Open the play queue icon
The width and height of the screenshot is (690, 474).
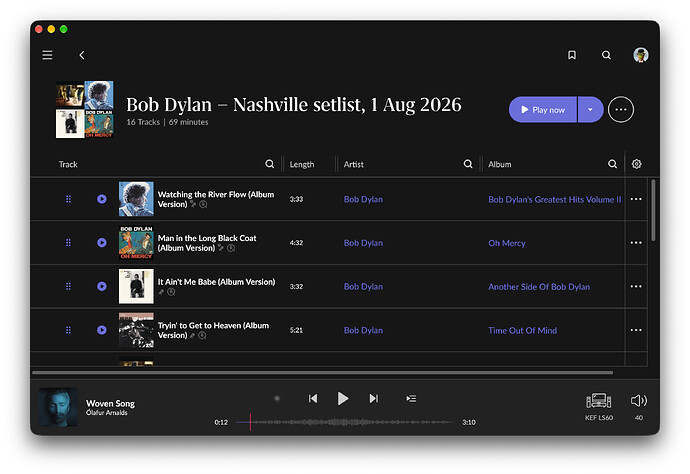tap(411, 398)
